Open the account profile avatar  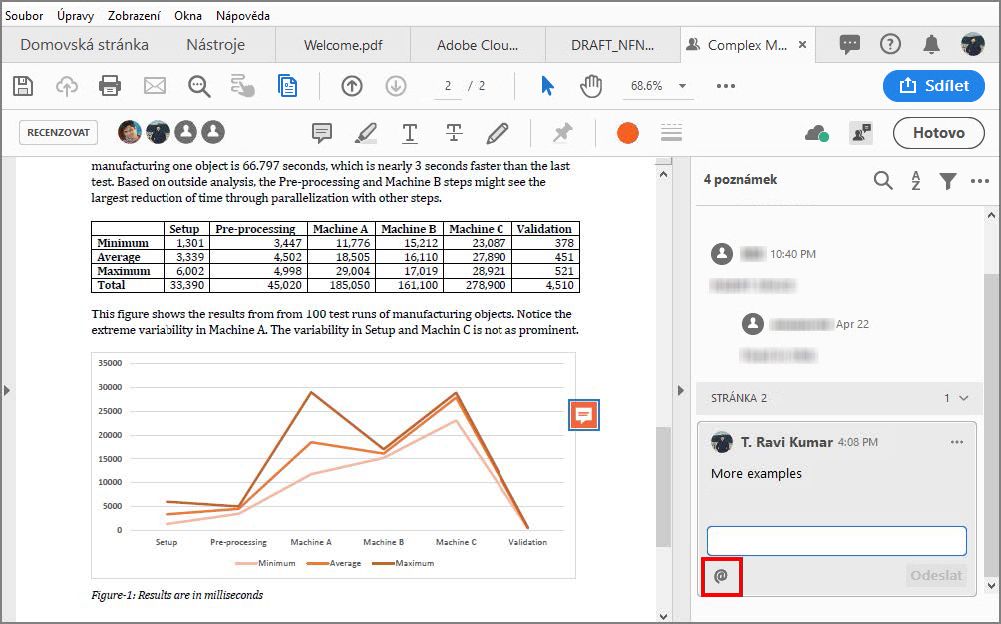[x=972, y=44]
